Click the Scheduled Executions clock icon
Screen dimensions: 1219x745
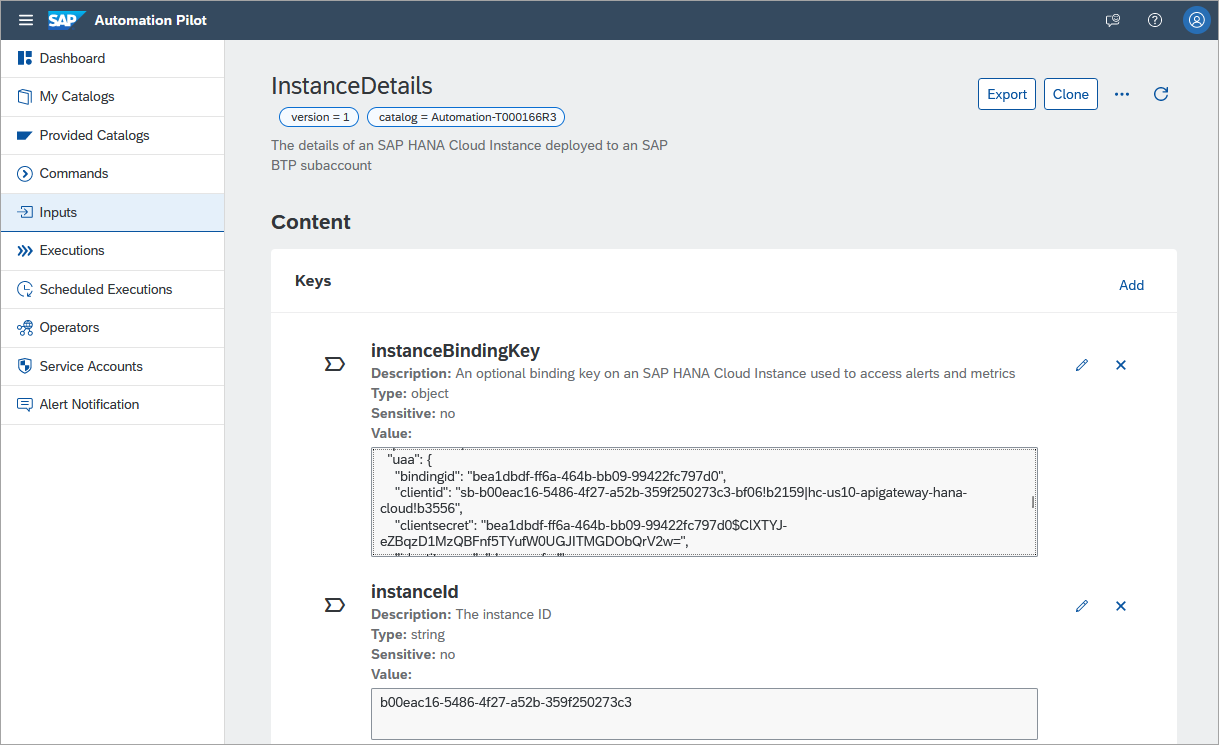tap(25, 289)
